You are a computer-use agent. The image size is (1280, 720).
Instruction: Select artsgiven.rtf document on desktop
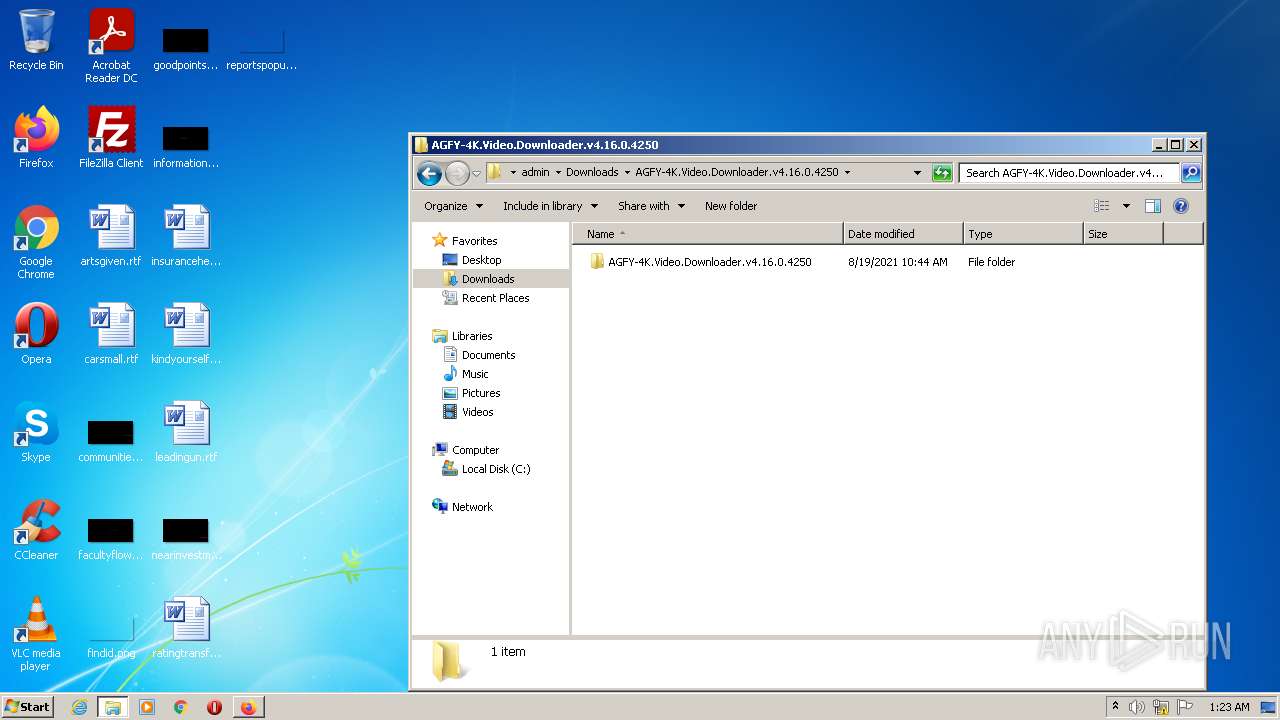pos(111,236)
